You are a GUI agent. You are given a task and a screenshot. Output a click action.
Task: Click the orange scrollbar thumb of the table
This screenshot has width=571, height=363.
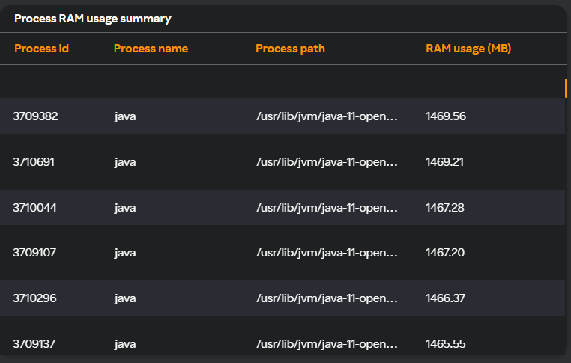[566, 88]
